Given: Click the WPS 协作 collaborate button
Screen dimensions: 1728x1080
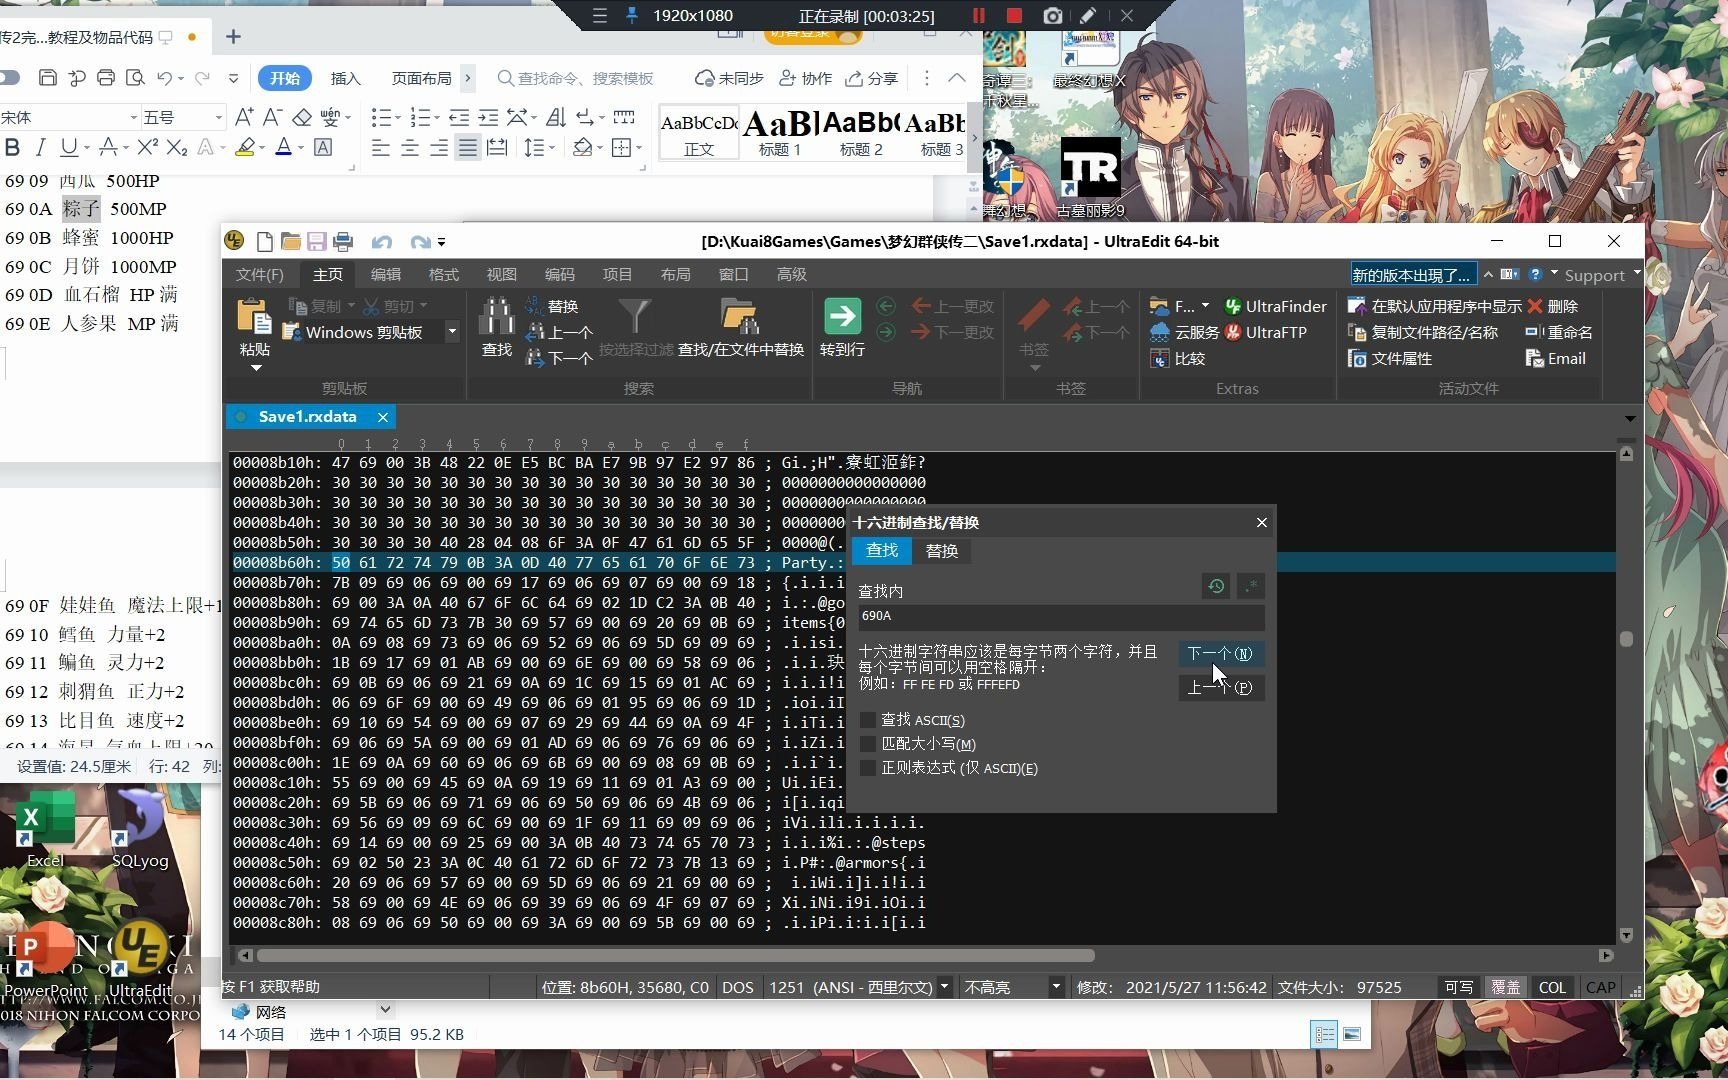Looking at the screenshot, I should click(x=805, y=78).
